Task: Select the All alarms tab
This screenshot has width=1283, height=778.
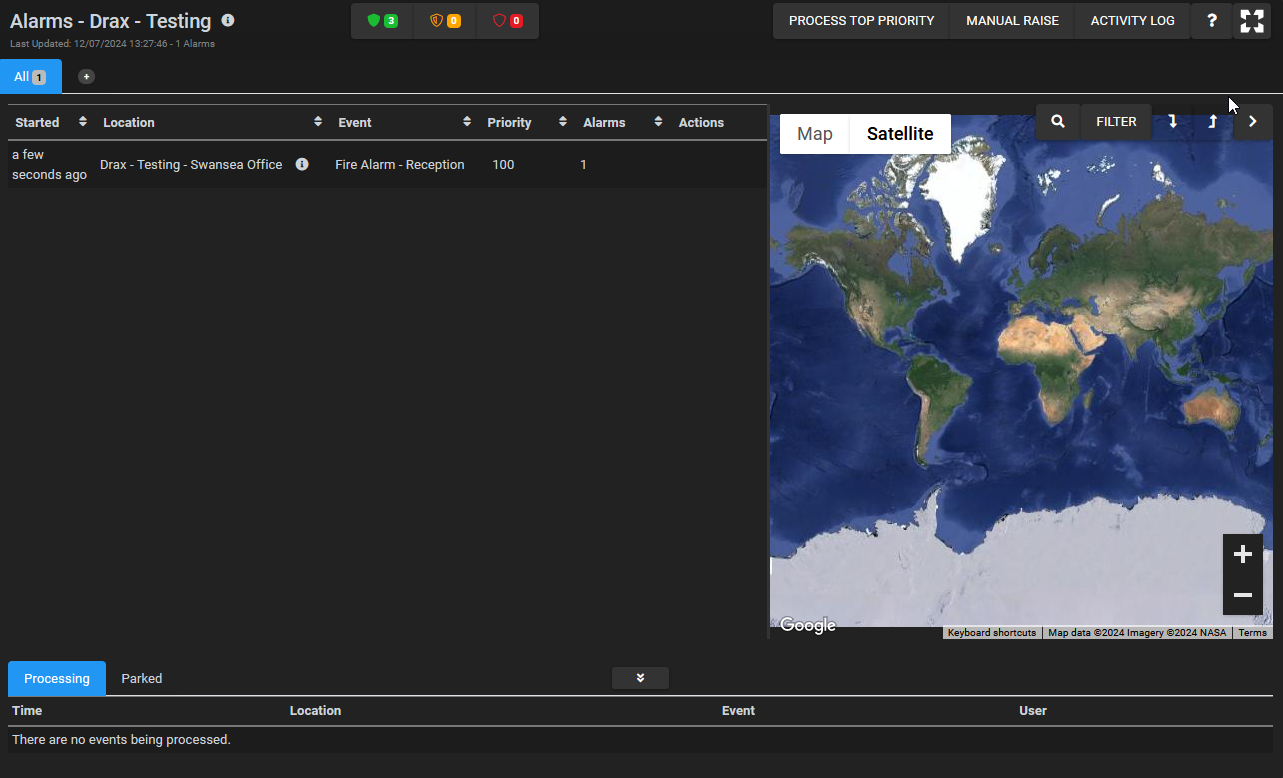Action: click(x=31, y=77)
